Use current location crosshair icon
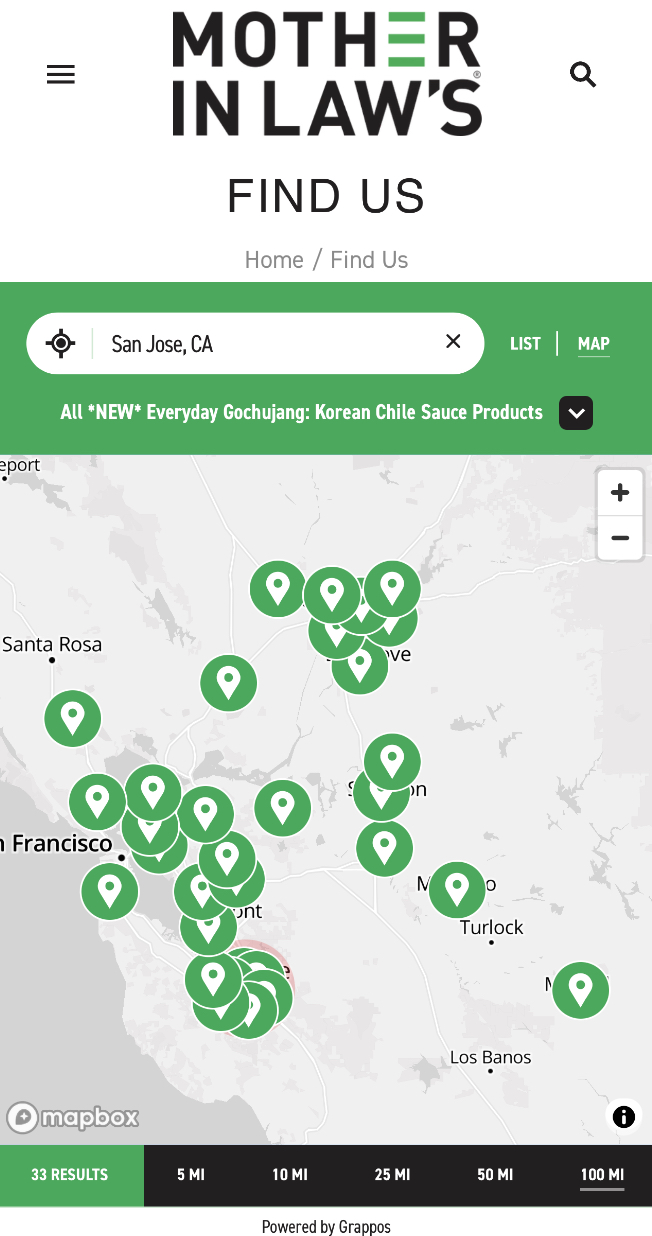 coord(61,344)
